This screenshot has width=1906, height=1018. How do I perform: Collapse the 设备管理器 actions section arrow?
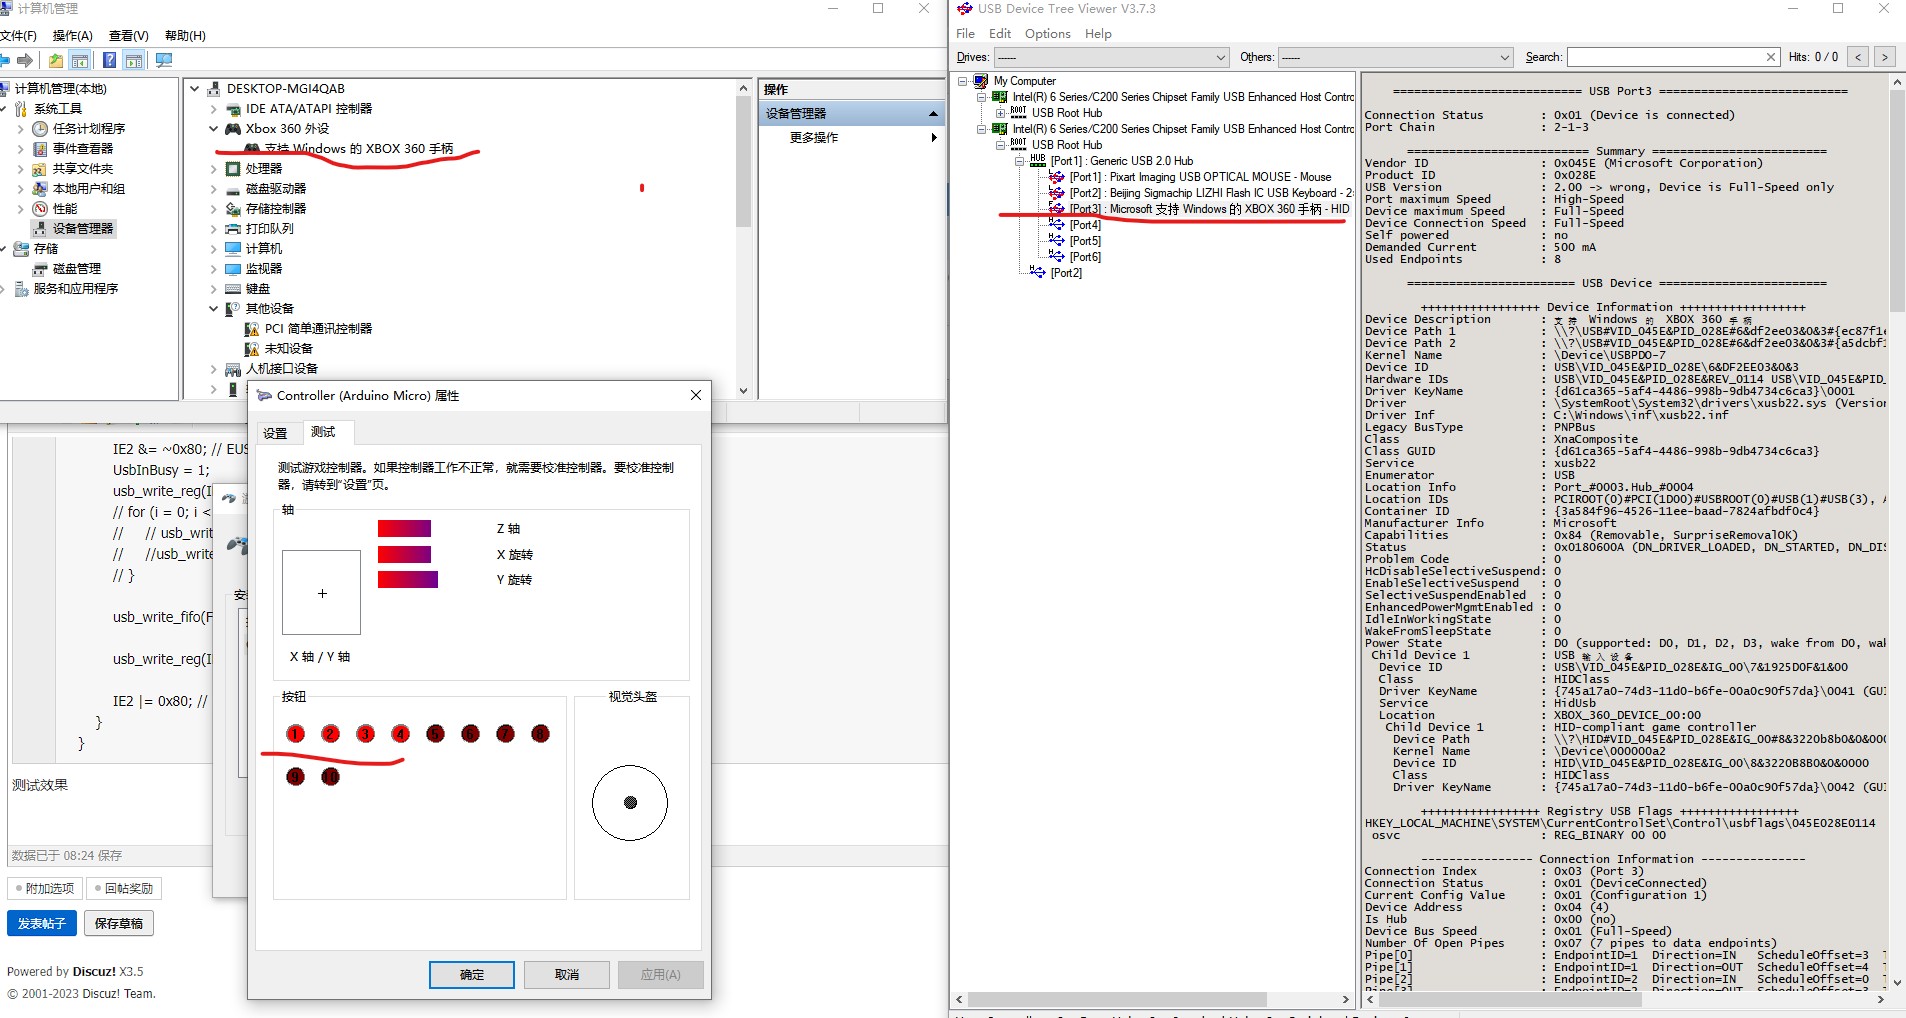click(x=933, y=114)
